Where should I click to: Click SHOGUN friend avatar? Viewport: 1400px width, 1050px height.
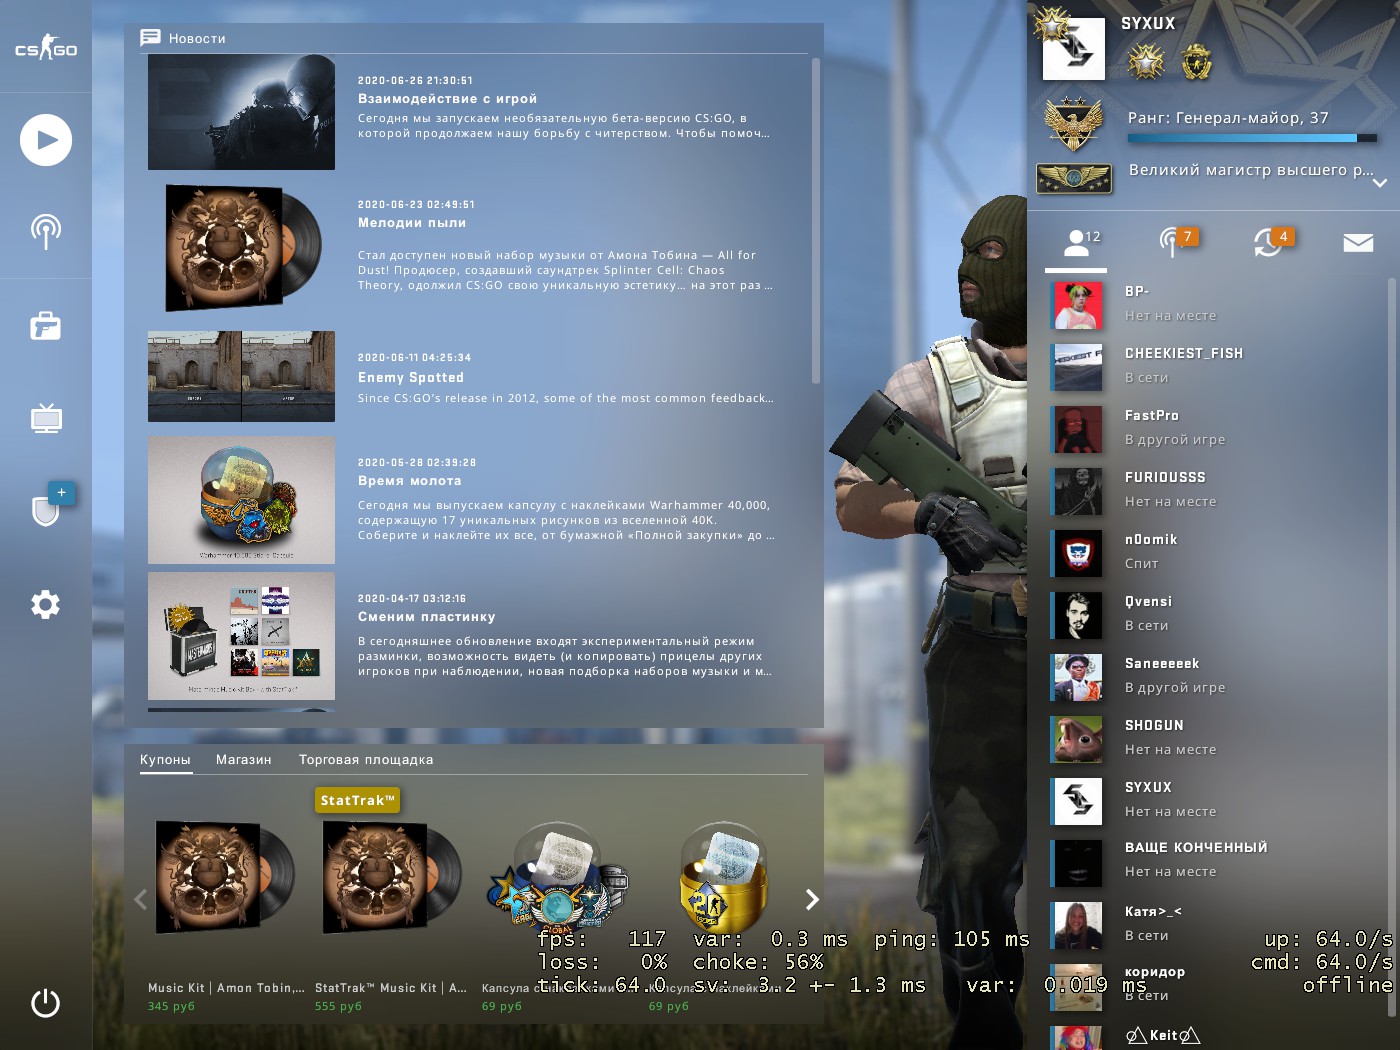click(1077, 739)
